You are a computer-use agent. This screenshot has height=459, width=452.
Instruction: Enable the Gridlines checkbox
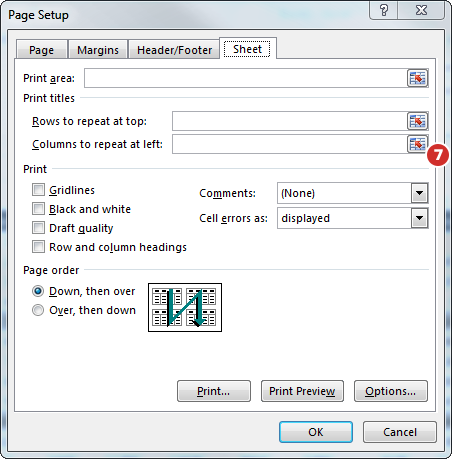pos(38,190)
